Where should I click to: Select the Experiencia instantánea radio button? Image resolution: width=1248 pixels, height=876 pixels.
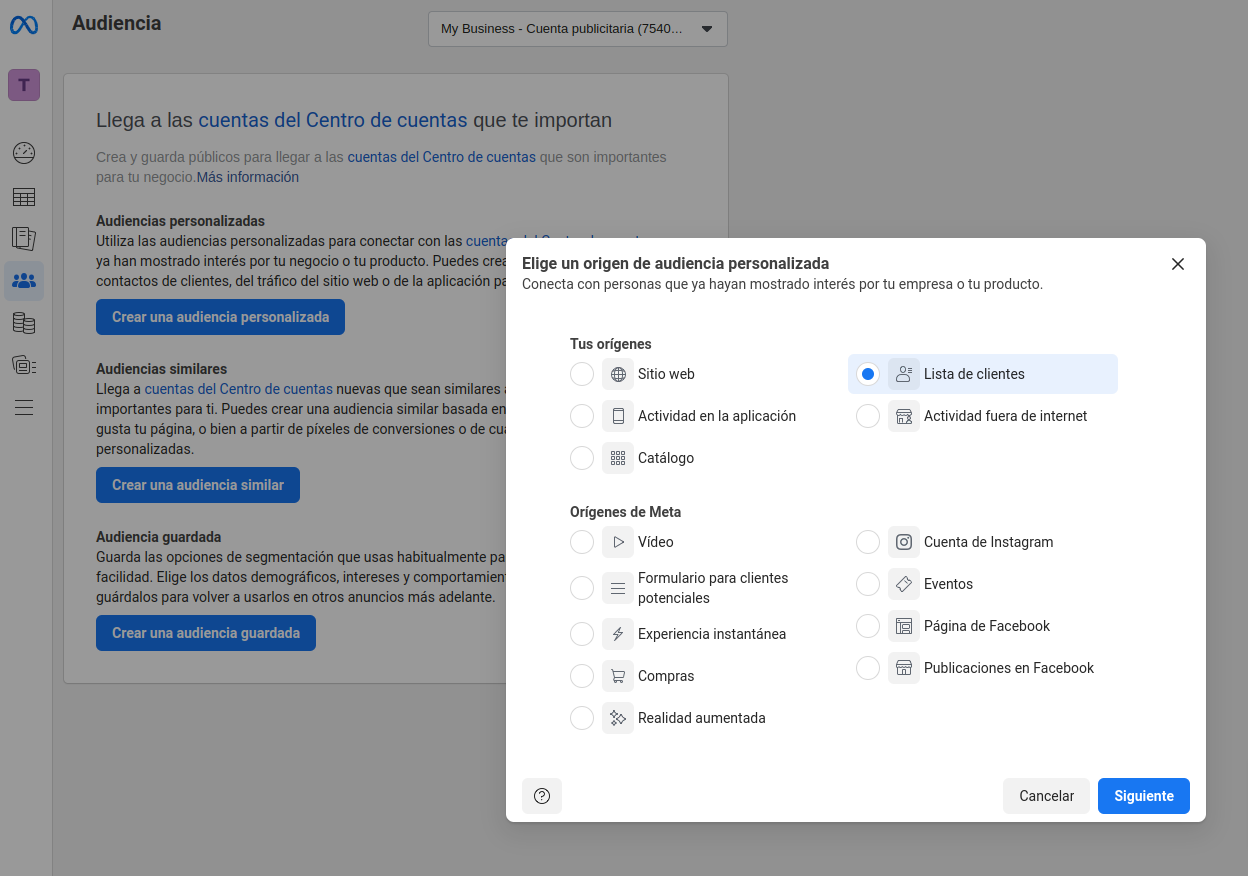pyautogui.click(x=582, y=634)
